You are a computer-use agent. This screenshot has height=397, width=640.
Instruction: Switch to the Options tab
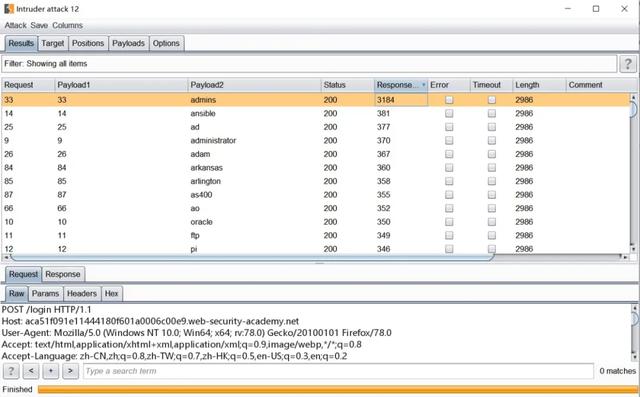tap(166, 43)
